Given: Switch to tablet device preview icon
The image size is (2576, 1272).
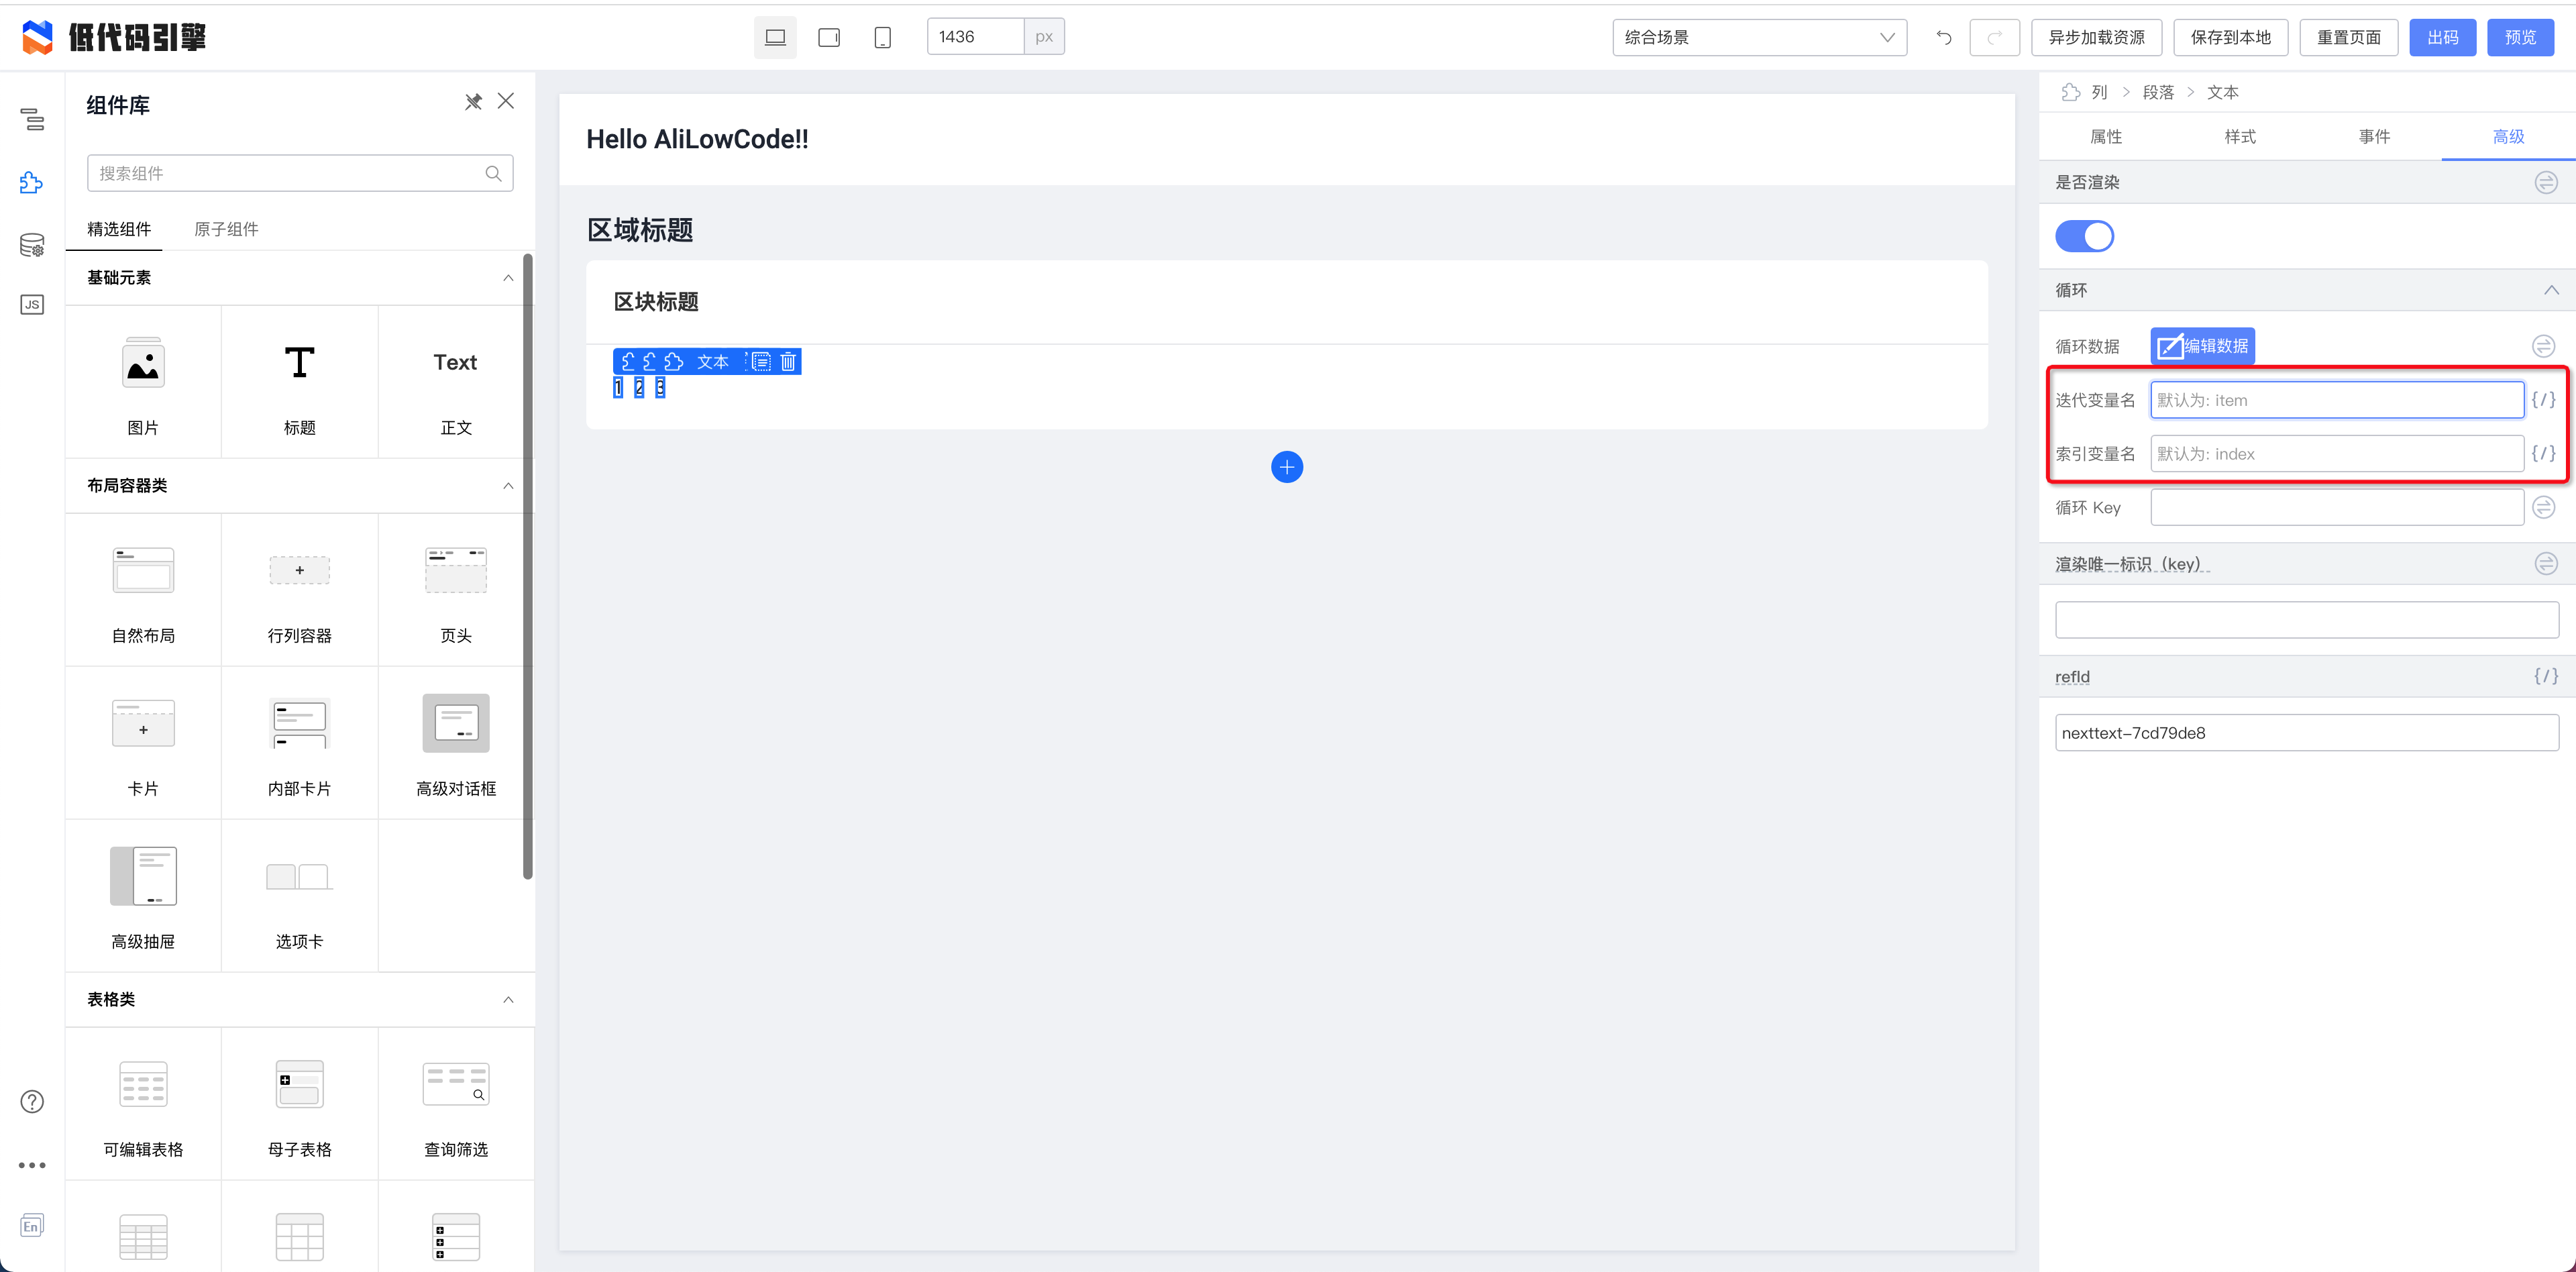Looking at the screenshot, I should tap(829, 37).
